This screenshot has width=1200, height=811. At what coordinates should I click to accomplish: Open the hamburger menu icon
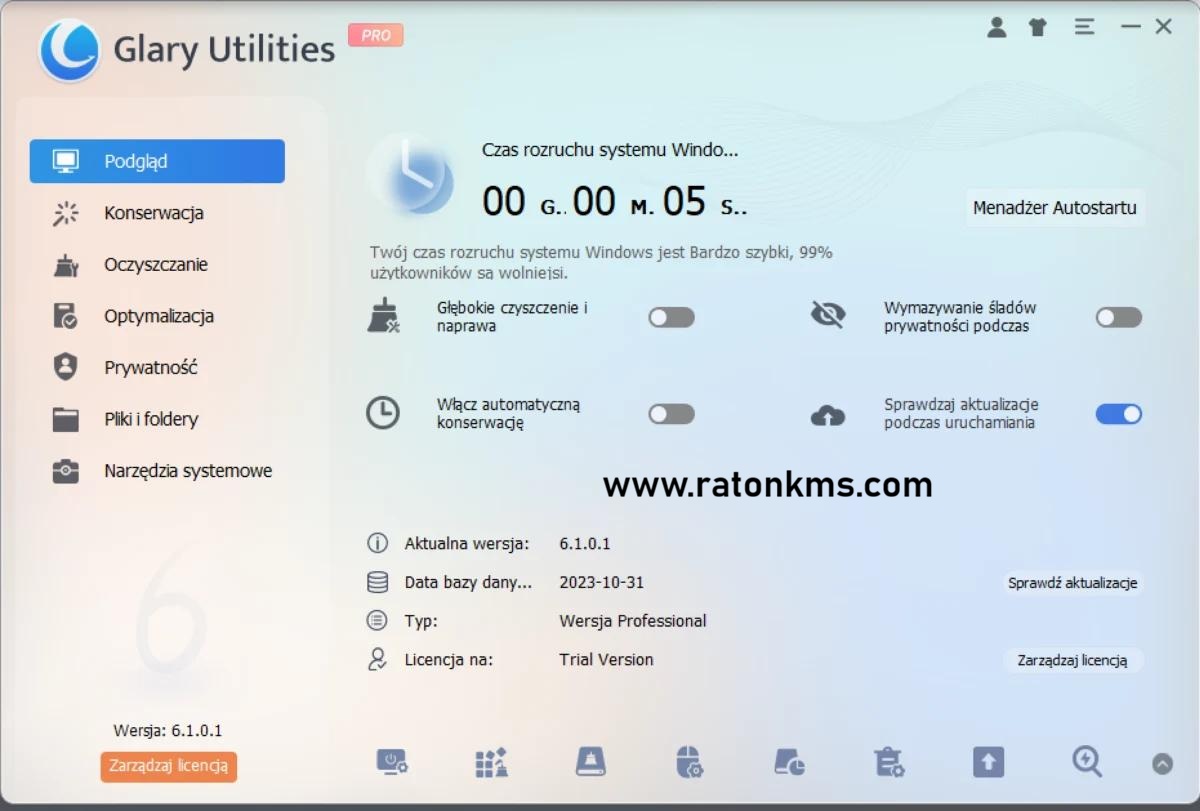click(x=1085, y=28)
